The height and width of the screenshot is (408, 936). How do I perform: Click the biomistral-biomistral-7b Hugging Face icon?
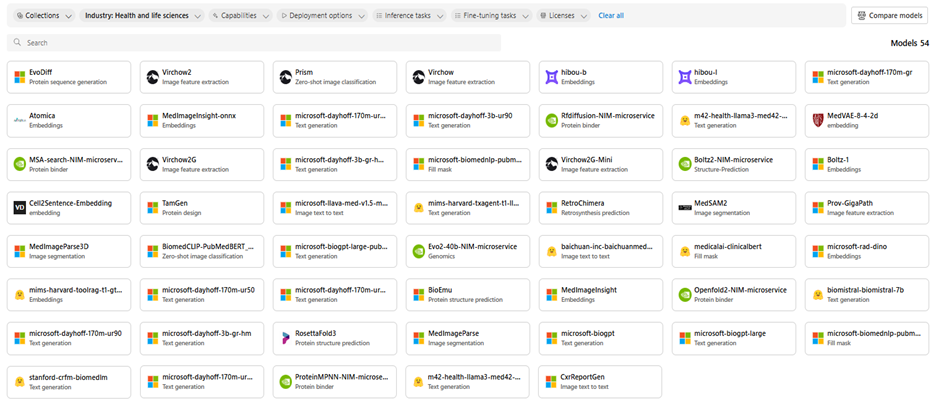point(818,295)
